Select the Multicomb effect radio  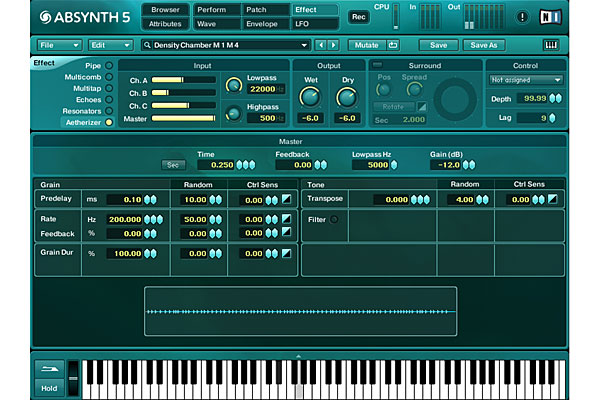[x=109, y=77]
